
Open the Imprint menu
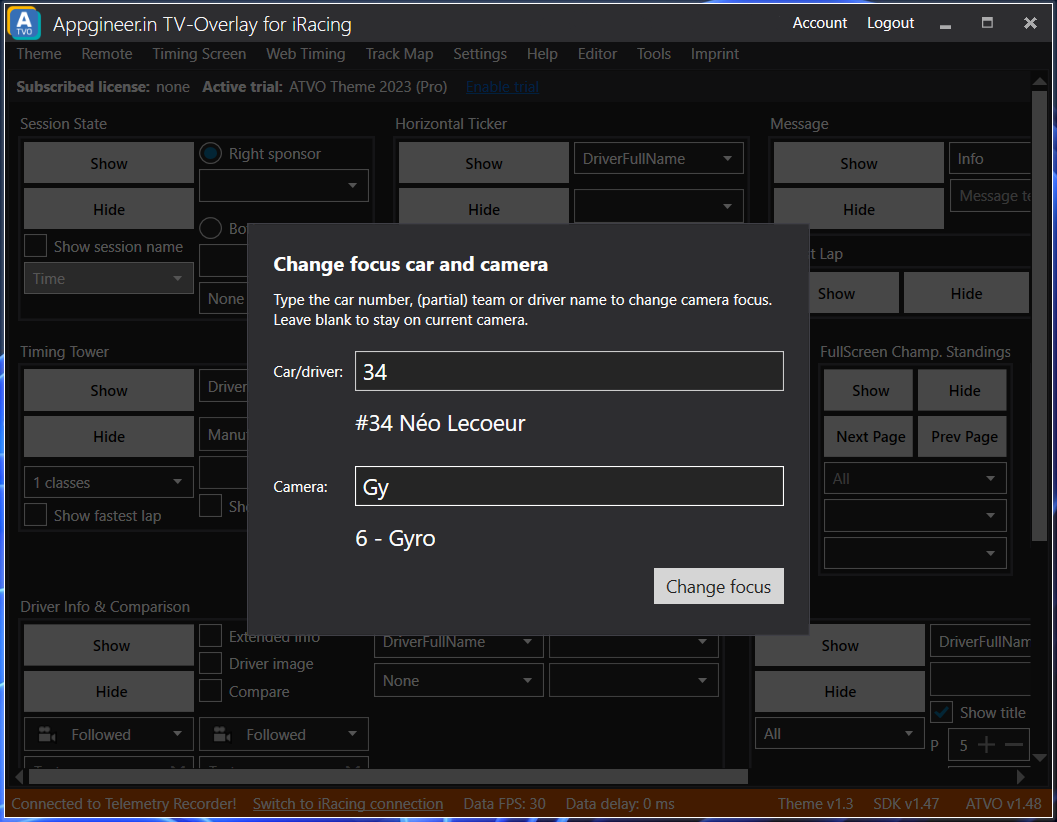pos(715,54)
